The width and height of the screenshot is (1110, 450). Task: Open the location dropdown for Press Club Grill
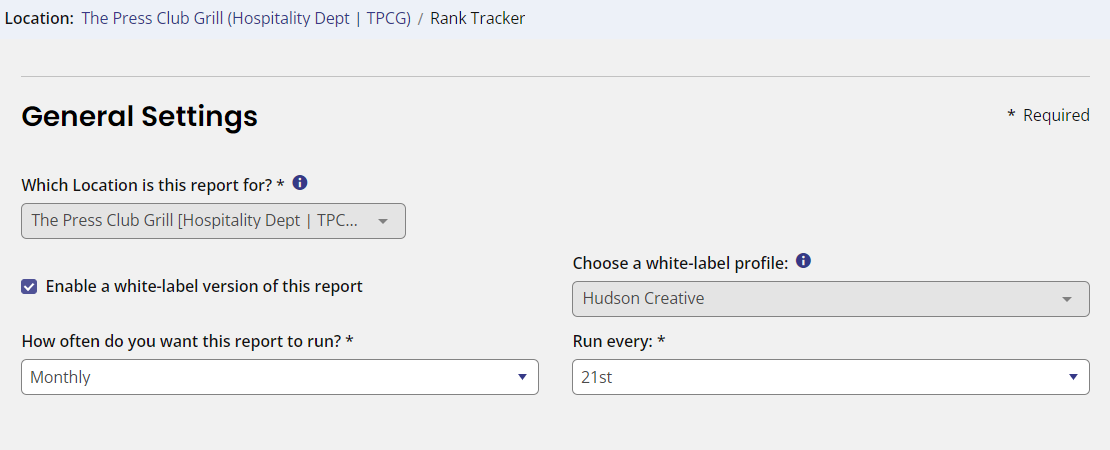(x=200, y=220)
